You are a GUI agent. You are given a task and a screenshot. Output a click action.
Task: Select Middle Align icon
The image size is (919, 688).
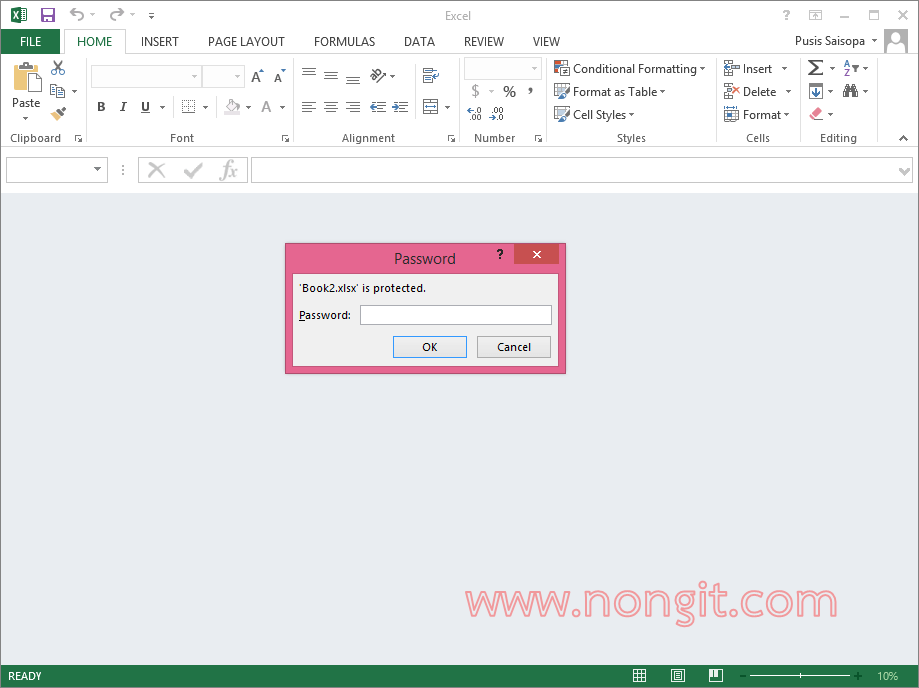pos(331,76)
